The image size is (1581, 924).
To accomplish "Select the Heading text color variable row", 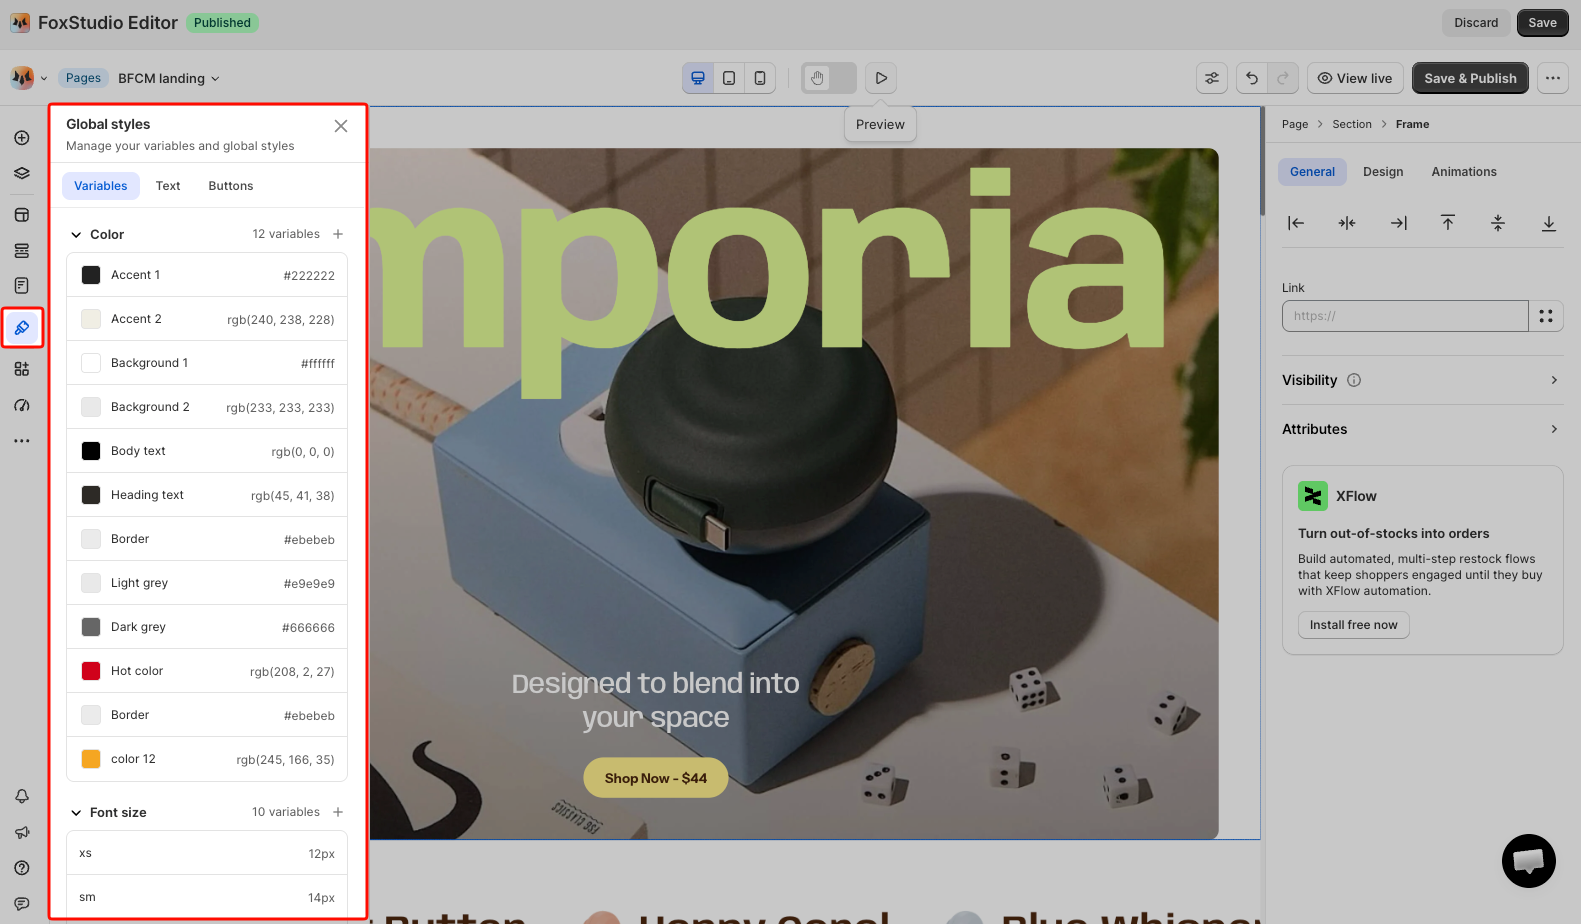I will coord(207,495).
